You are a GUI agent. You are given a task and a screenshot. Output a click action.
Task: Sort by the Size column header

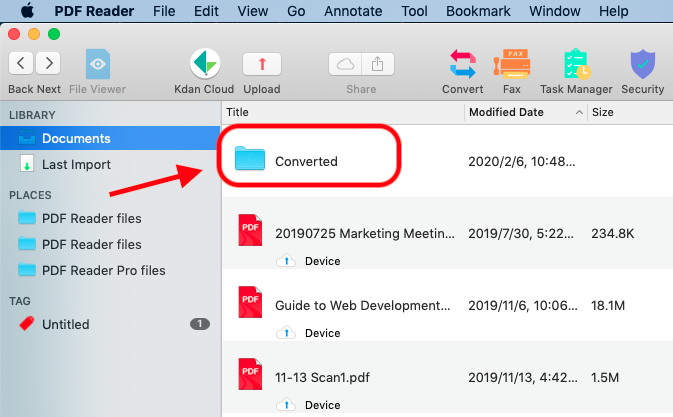[x=603, y=112]
